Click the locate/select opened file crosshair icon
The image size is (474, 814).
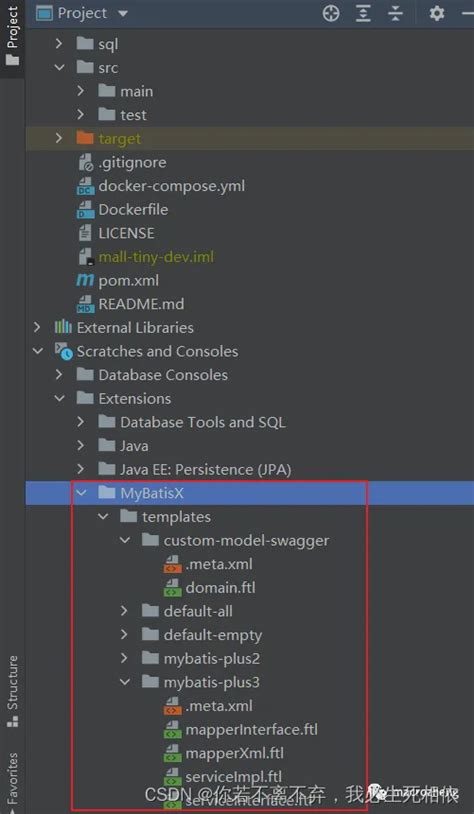331,13
